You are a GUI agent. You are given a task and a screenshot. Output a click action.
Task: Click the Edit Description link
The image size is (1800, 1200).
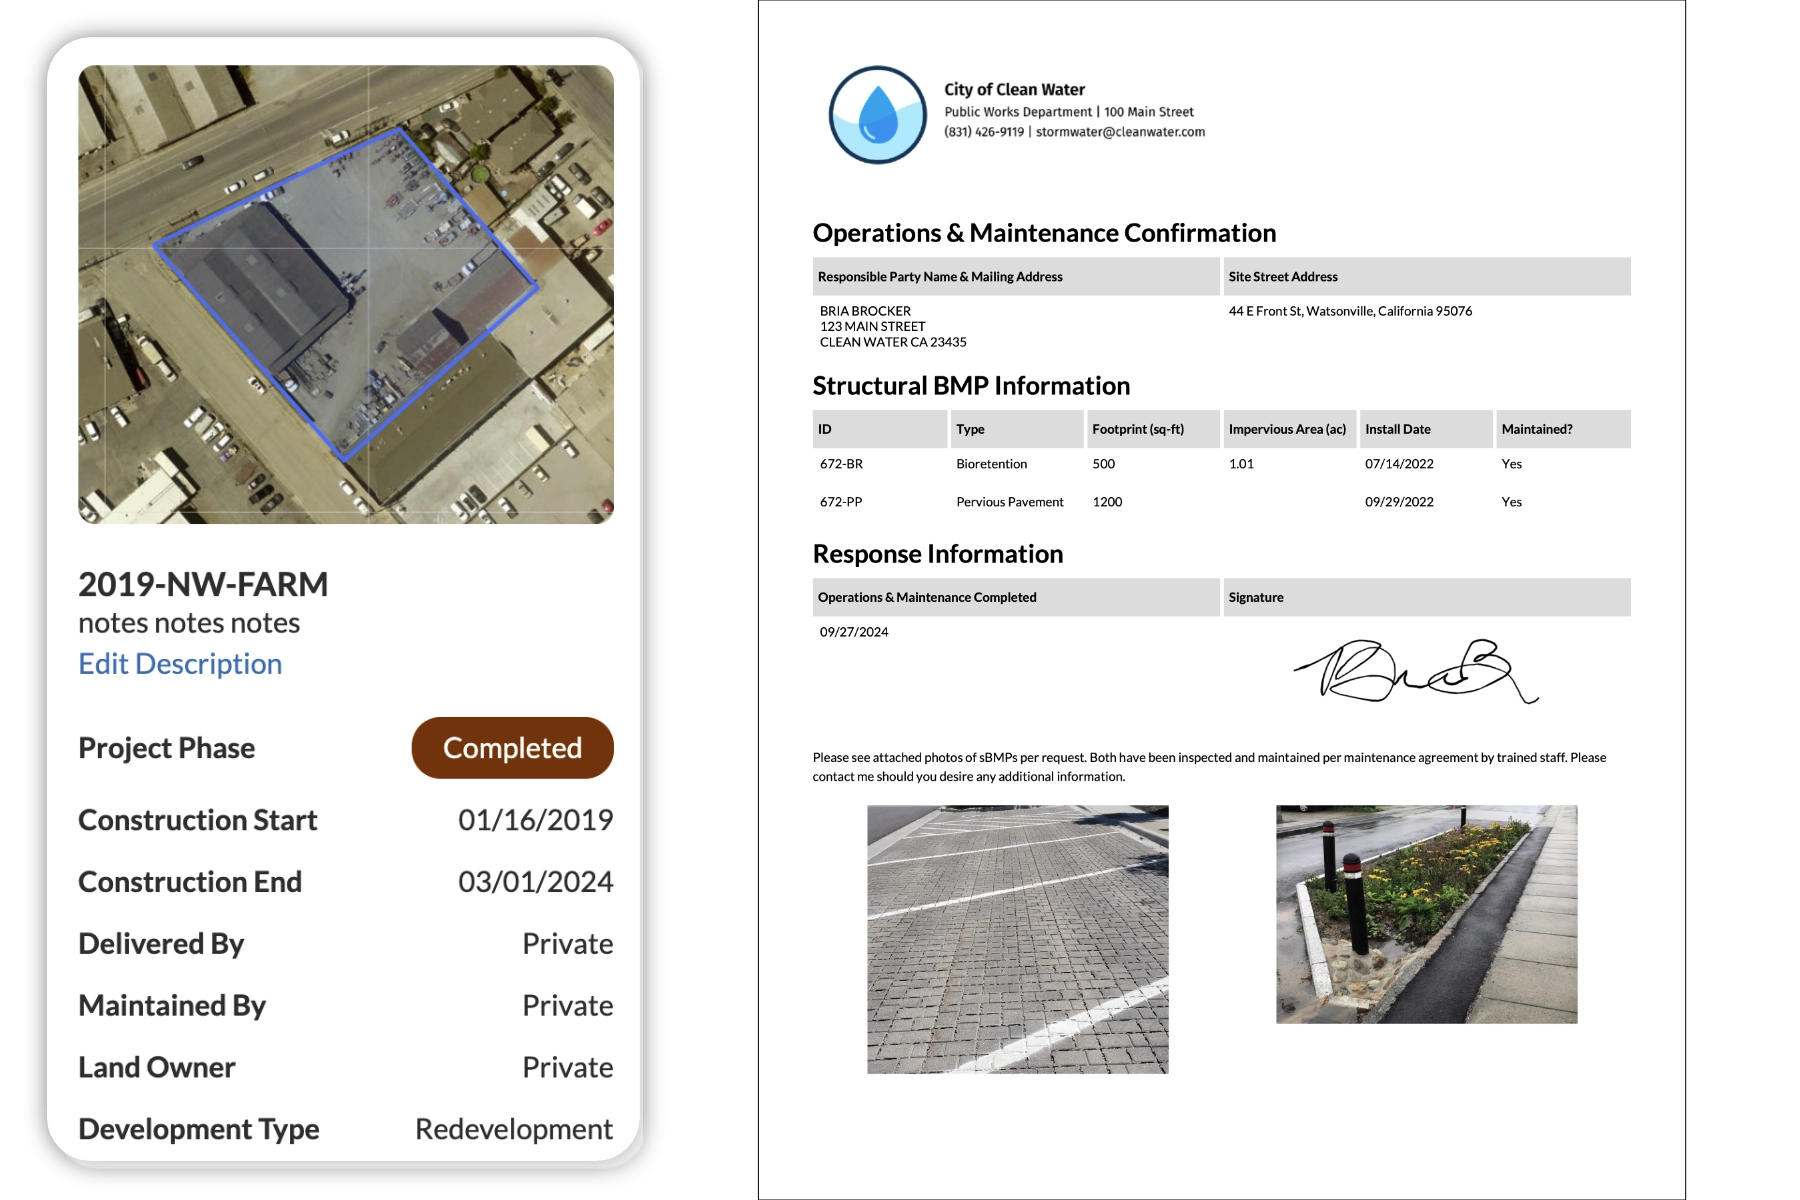(x=180, y=664)
